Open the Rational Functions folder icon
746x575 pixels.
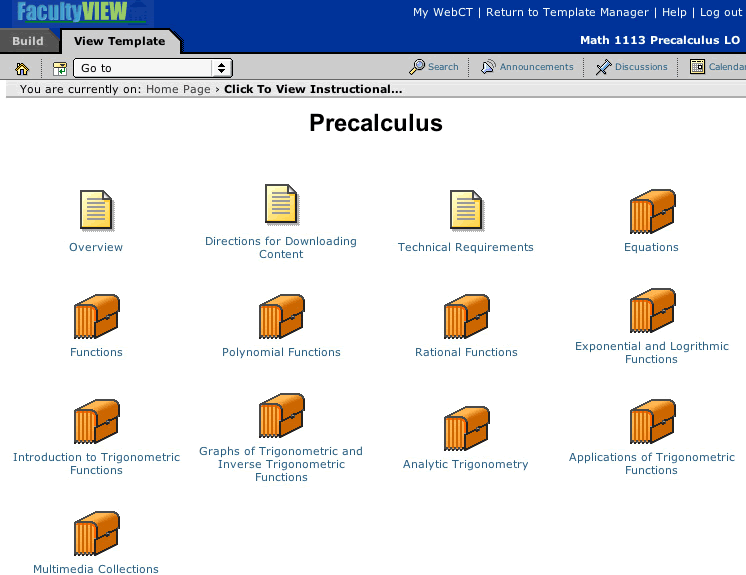point(467,316)
